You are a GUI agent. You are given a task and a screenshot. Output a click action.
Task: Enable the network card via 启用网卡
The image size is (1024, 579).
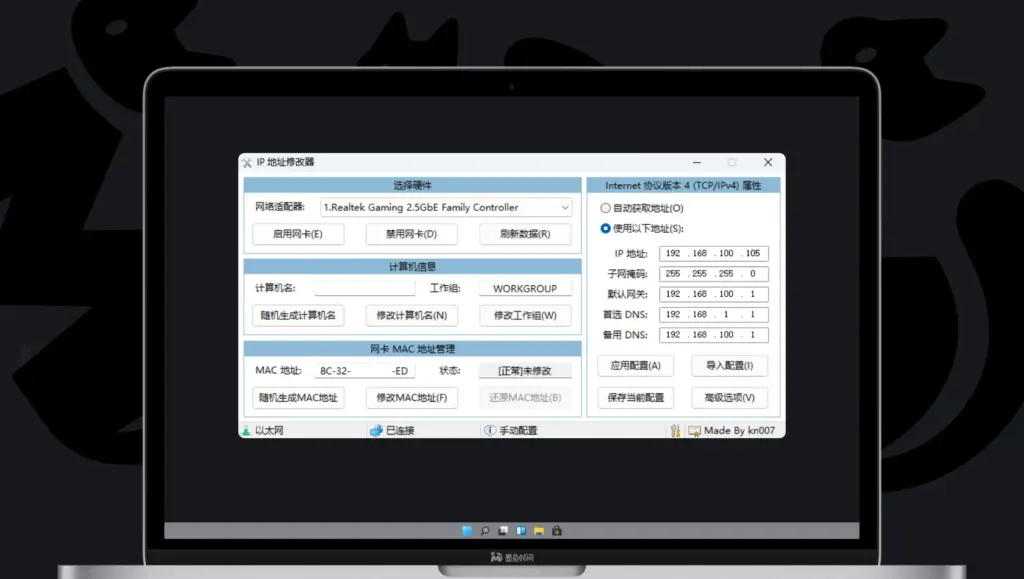click(298, 234)
